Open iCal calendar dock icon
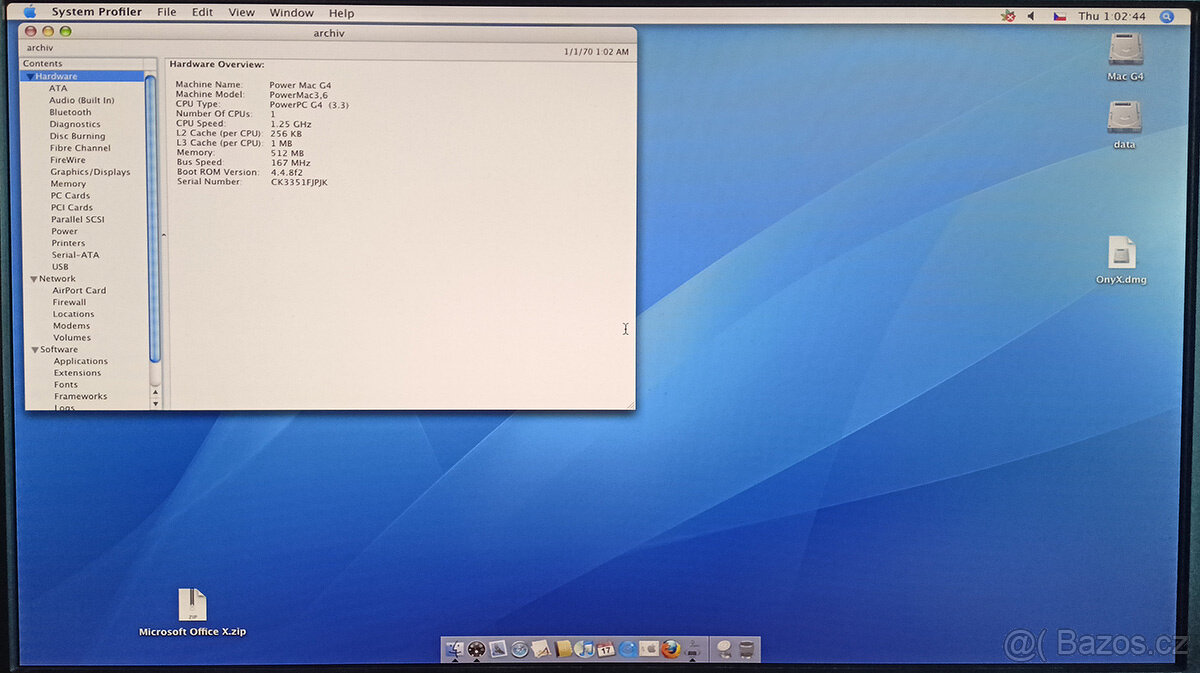 606,649
